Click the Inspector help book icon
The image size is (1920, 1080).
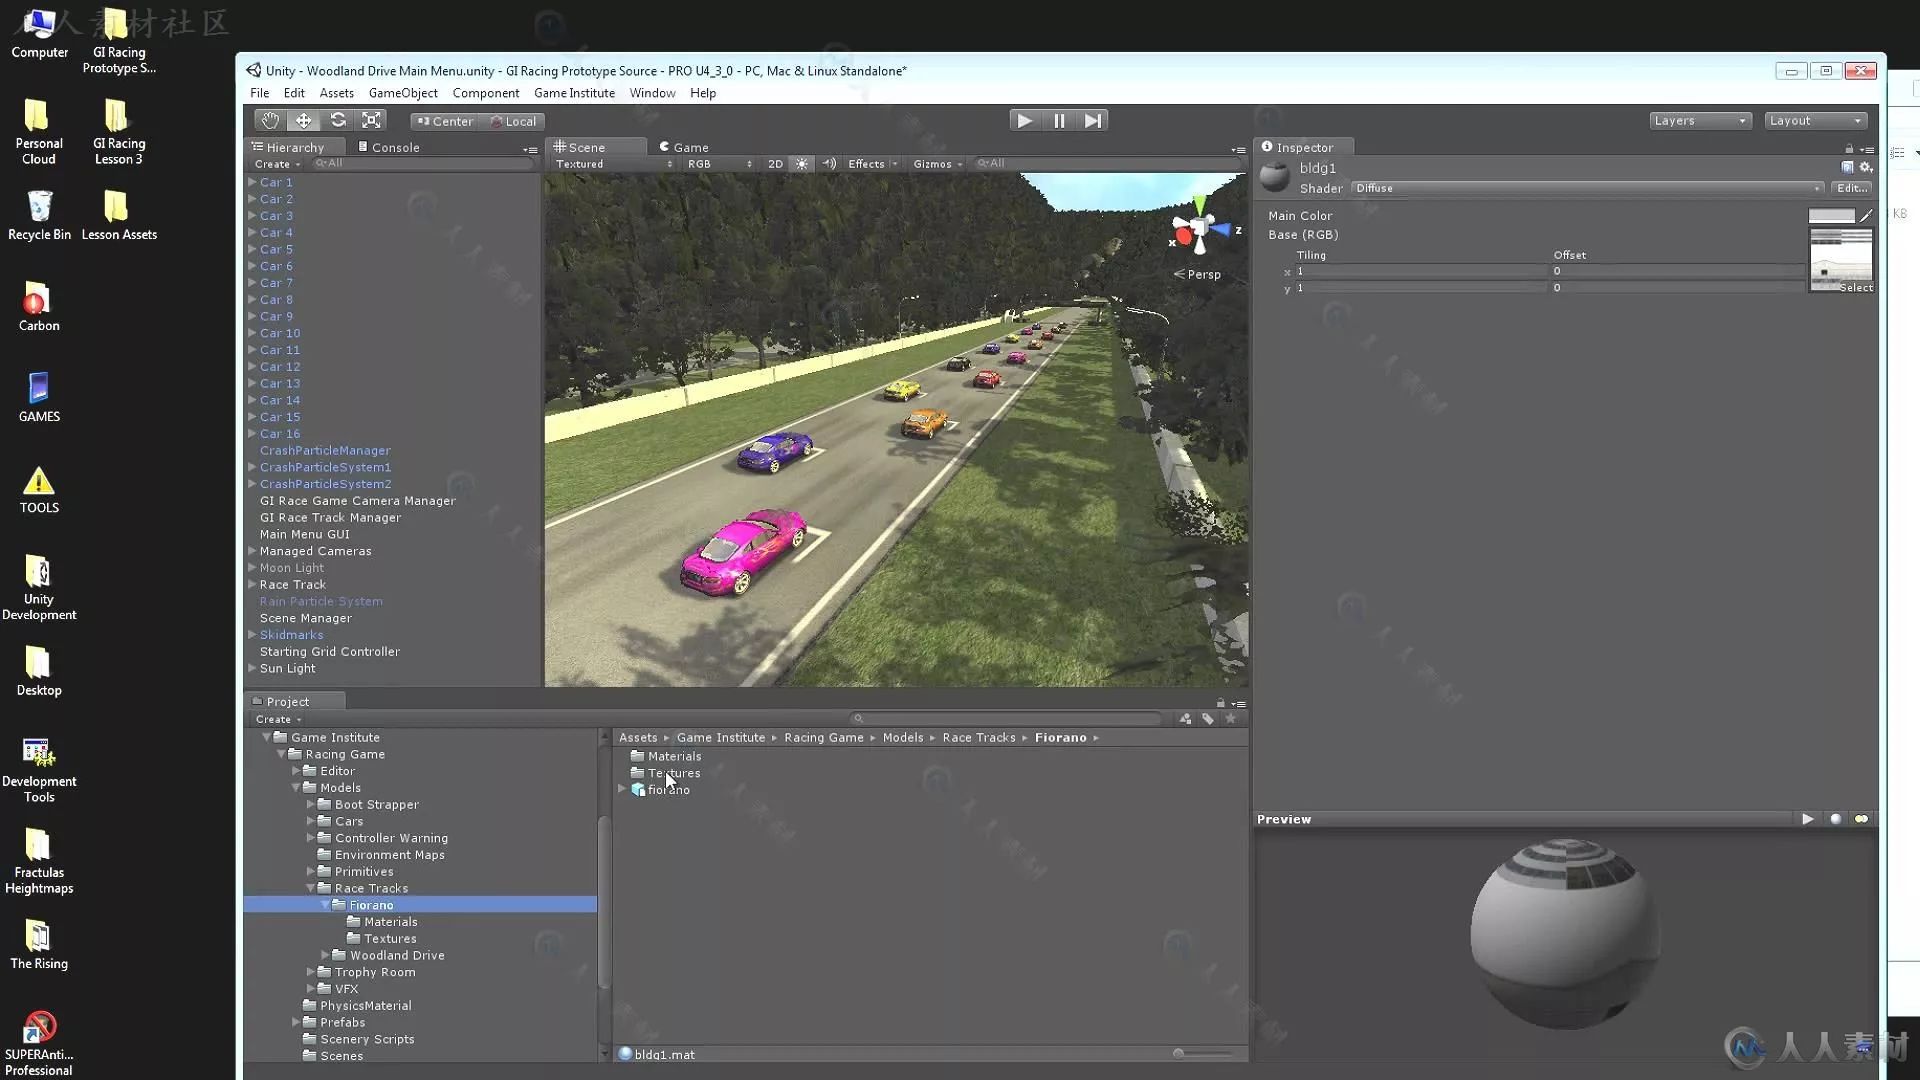click(1847, 167)
